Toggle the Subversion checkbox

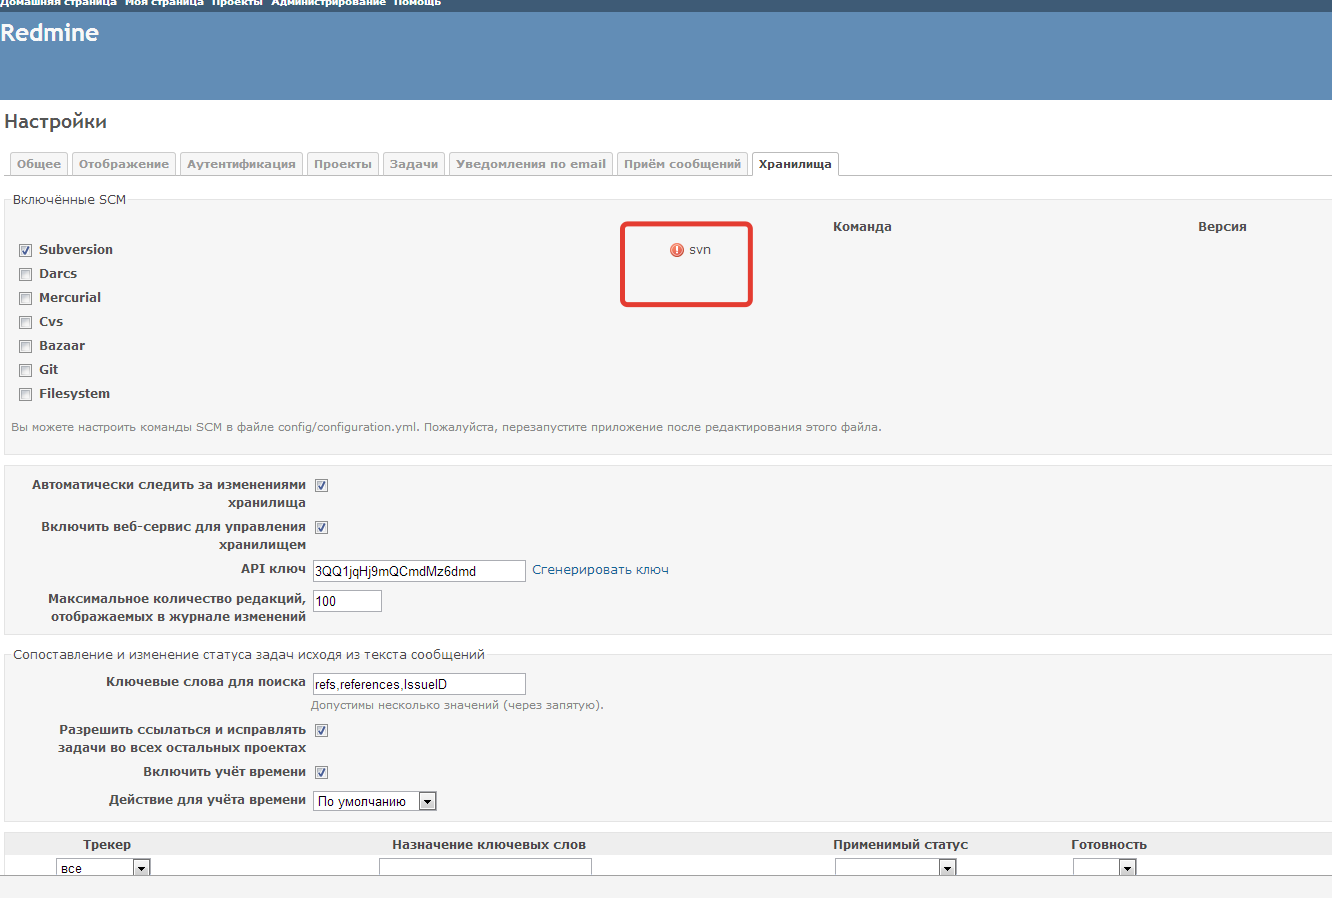[26, 250]
